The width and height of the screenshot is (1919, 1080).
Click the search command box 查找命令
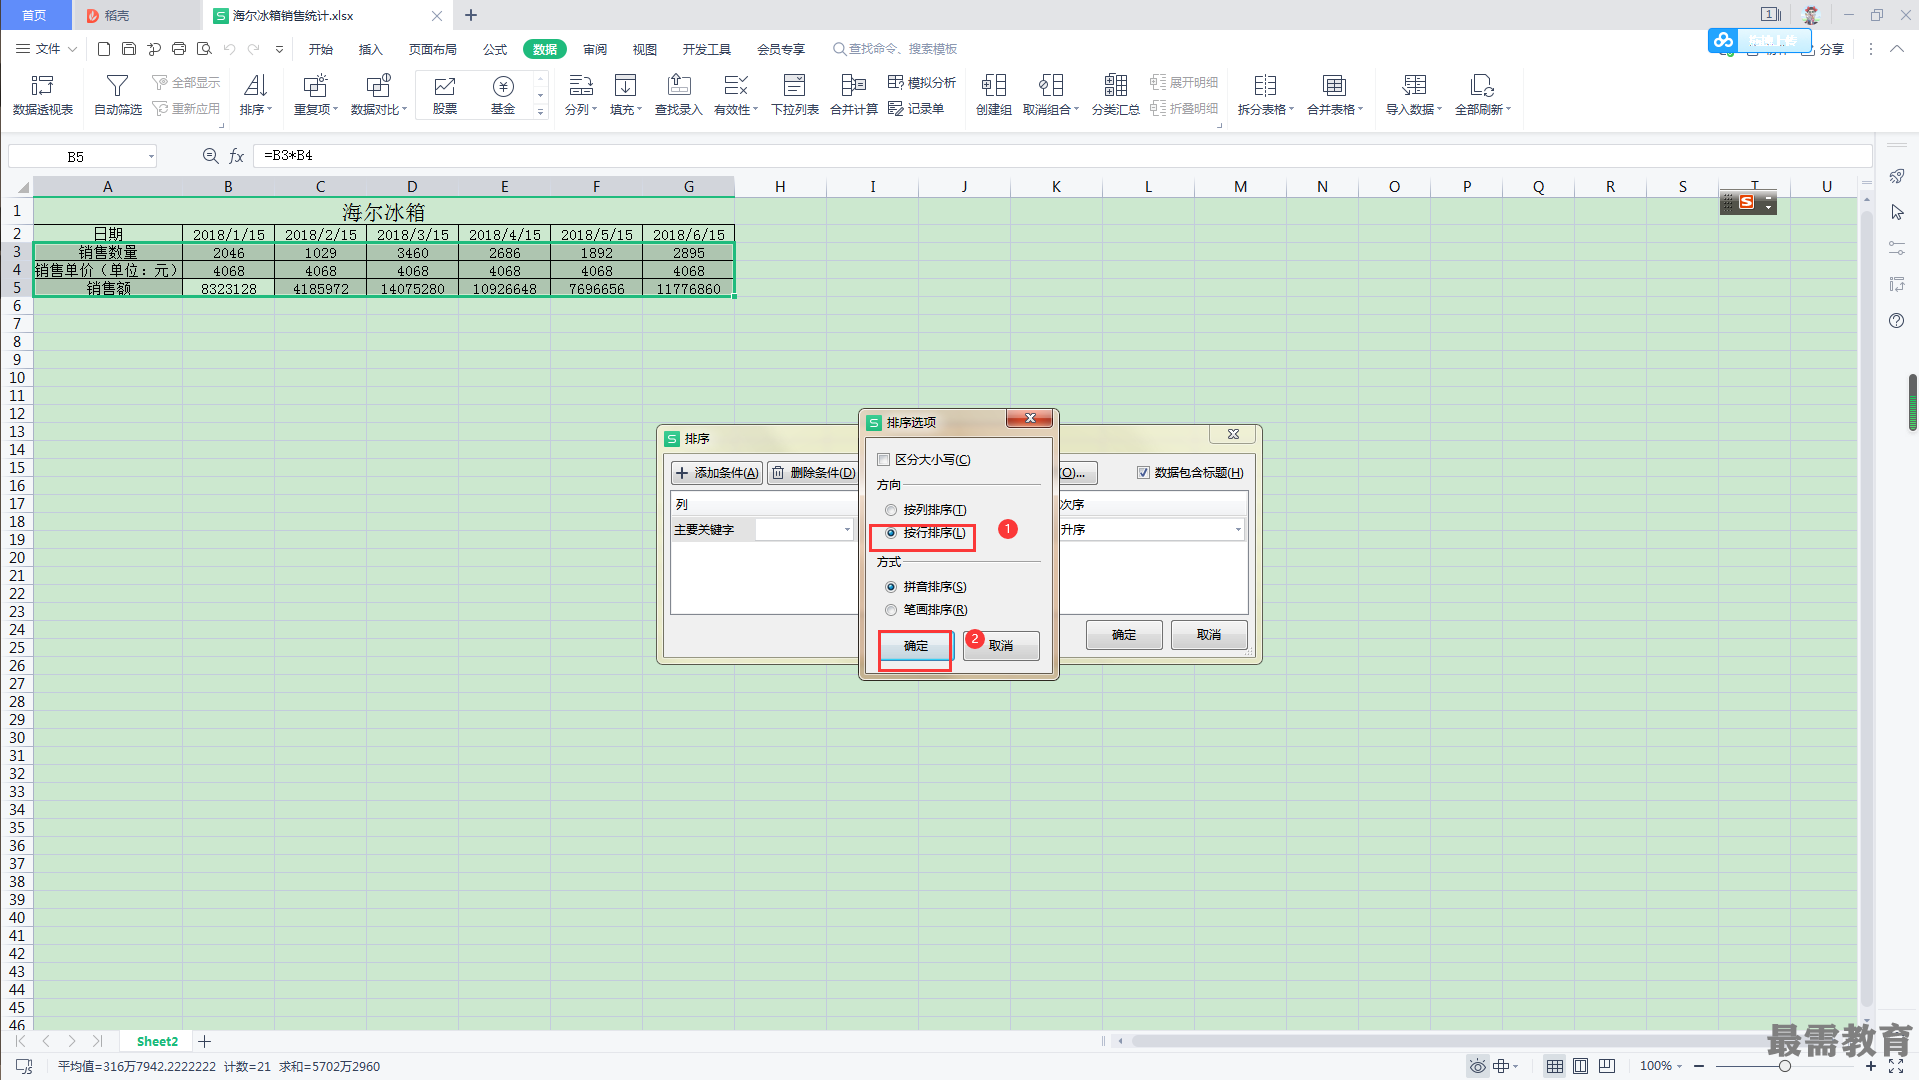[895, 49]
